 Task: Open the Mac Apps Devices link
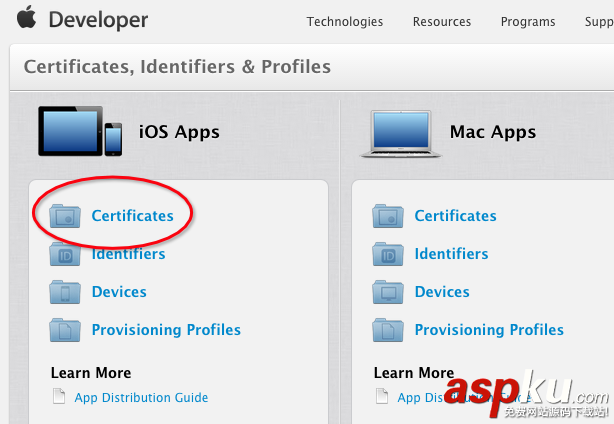point(442,292)
